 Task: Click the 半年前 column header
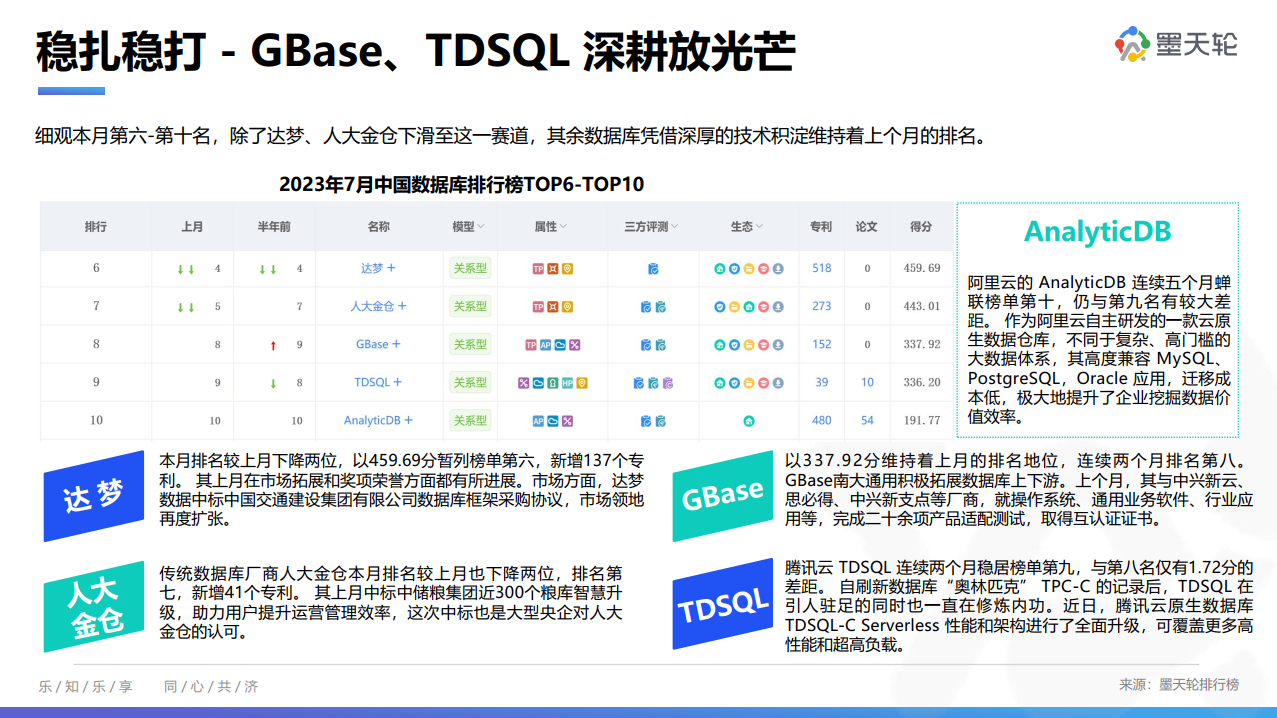tap(274, 227)
